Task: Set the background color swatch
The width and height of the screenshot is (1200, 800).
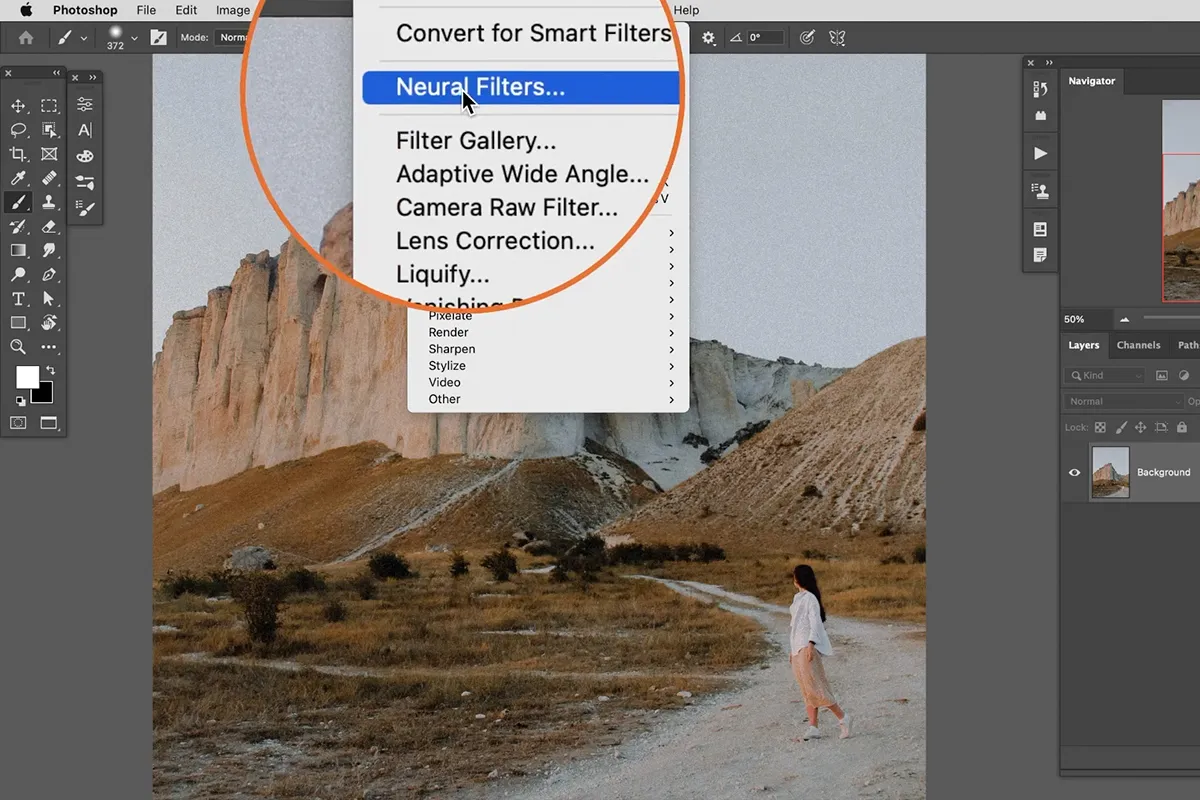Action: coord(43,393)
